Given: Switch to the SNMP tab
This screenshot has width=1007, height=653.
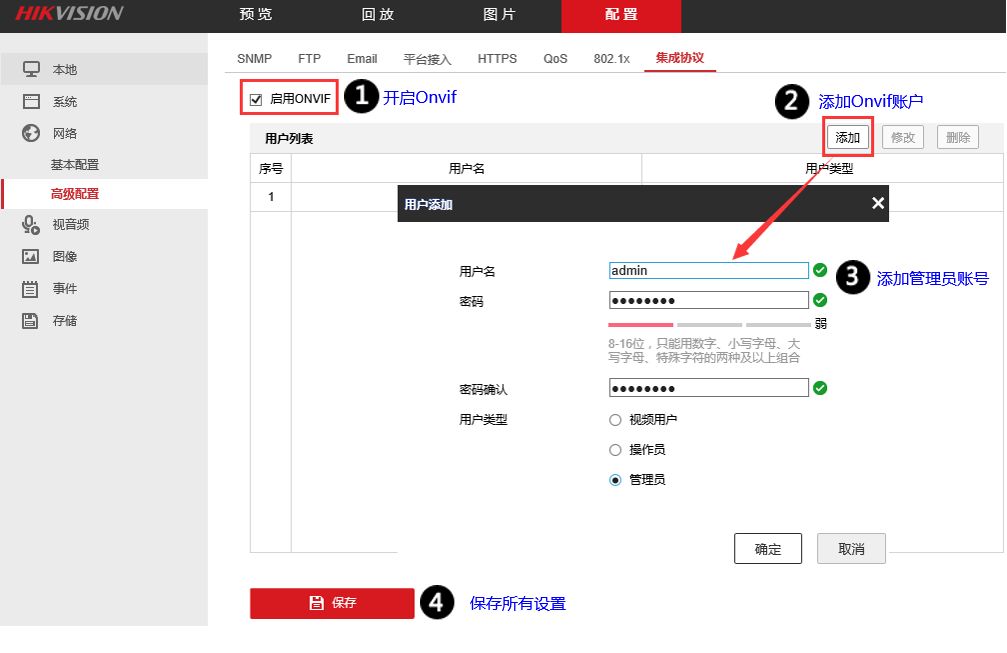Looking at the screenshot, I should click(254, 58).
